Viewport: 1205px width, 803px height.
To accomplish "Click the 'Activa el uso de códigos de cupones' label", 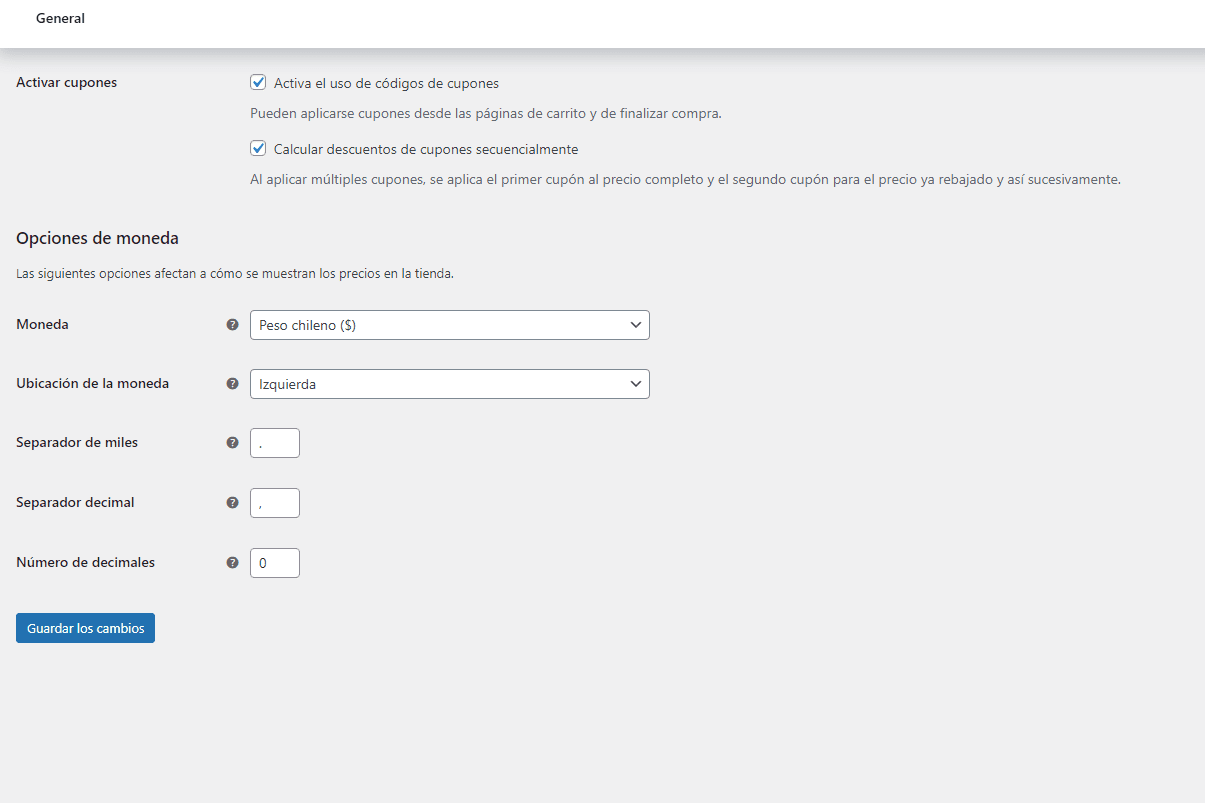I will [x=386, y=83].
